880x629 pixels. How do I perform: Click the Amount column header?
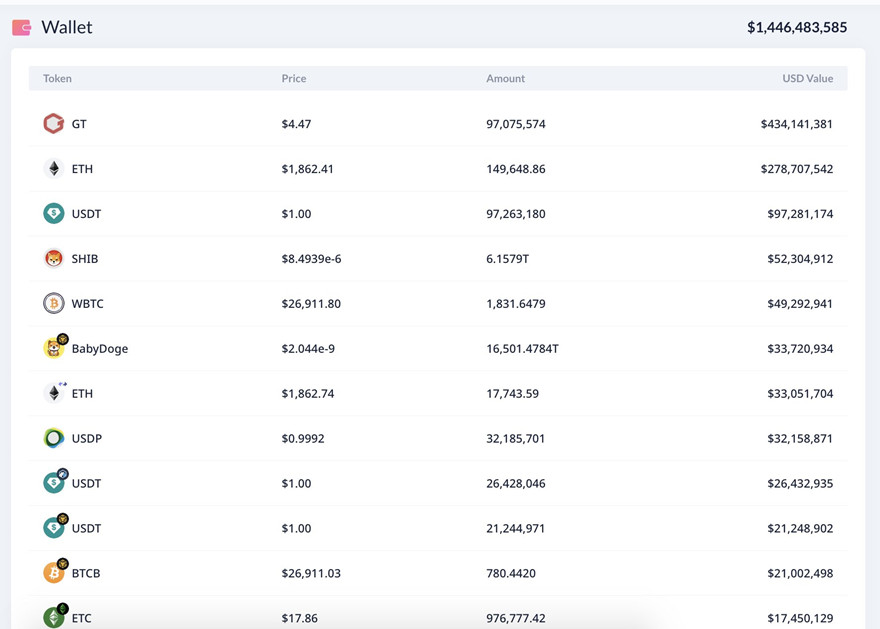click(506, 79)
